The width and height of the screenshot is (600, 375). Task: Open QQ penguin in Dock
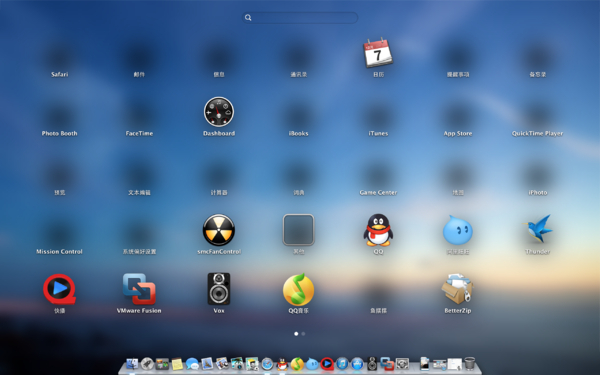point(282,364)
